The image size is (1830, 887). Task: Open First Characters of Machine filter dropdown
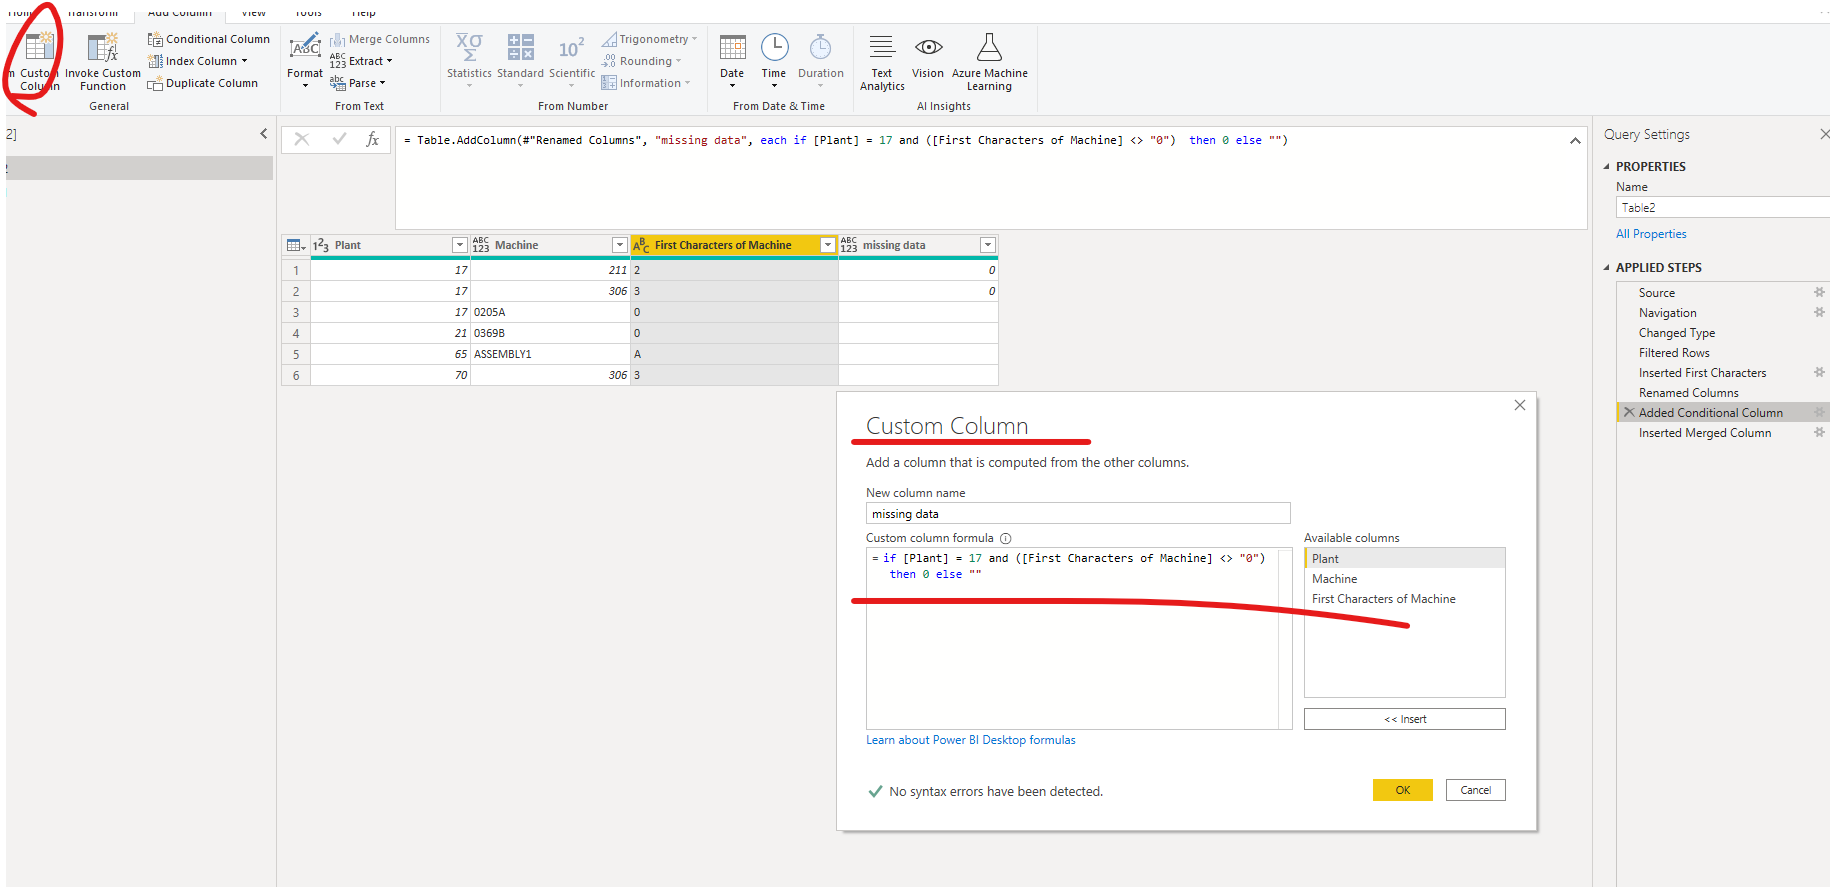click(828, 245)
